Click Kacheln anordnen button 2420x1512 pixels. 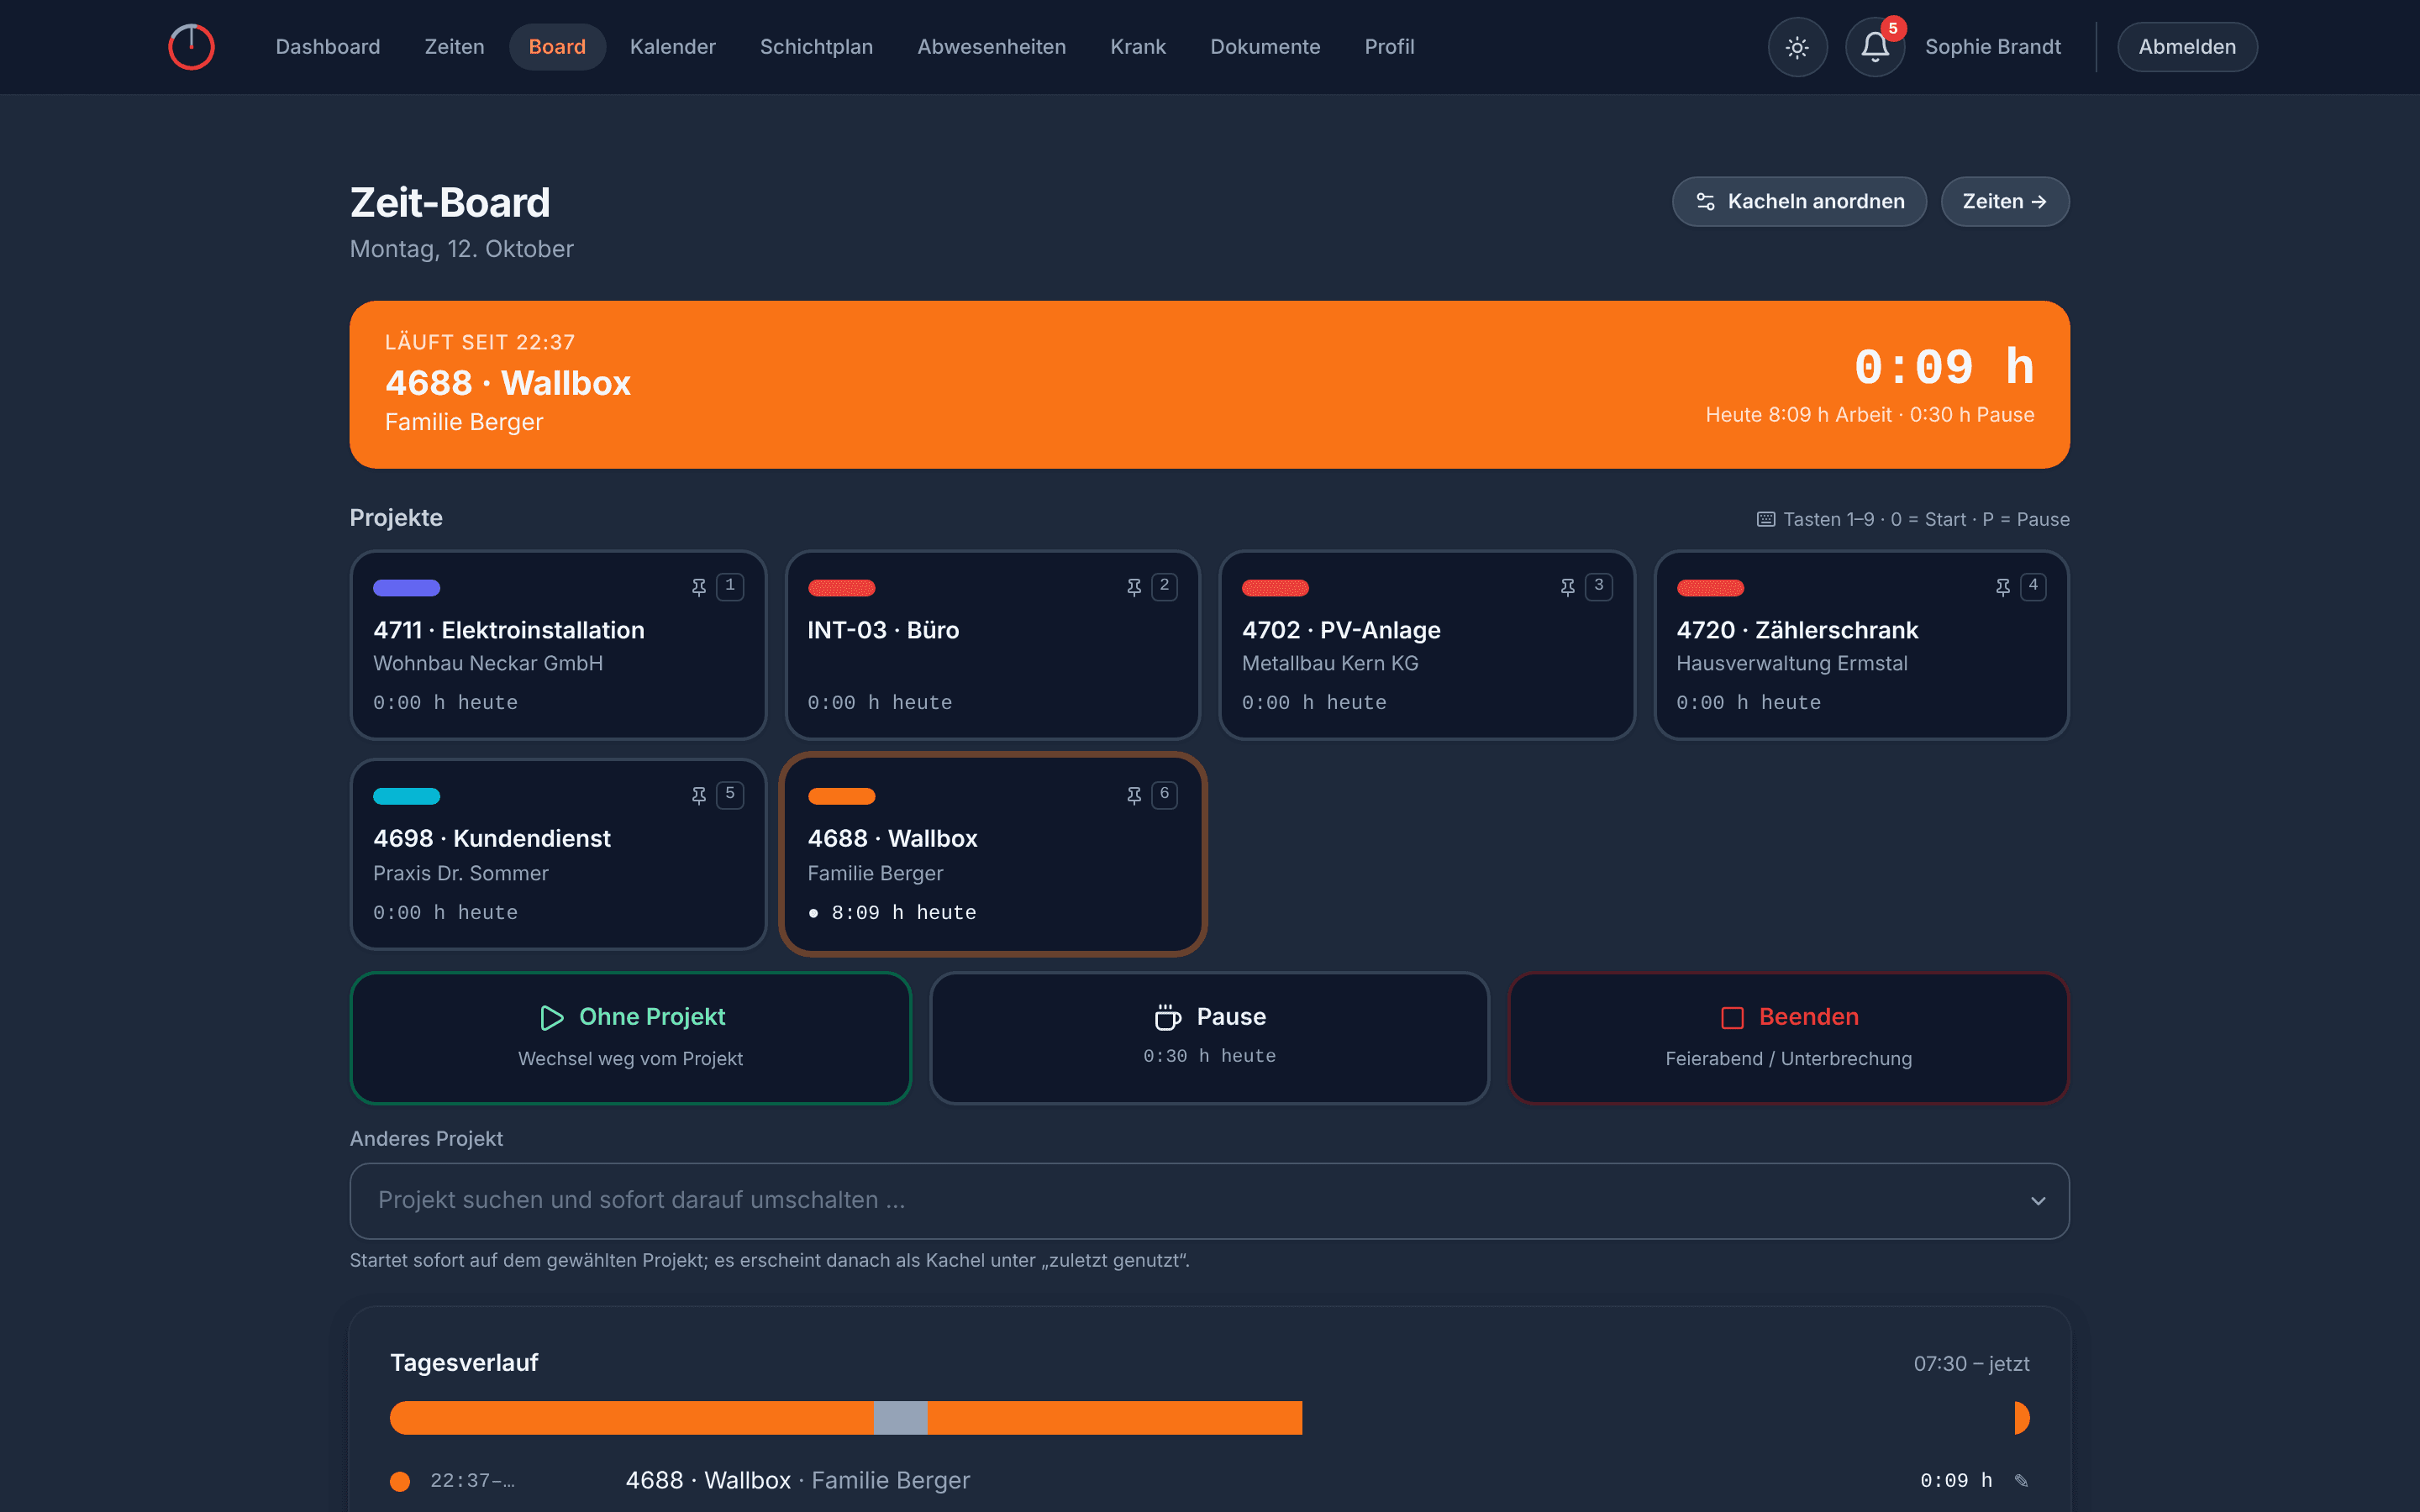pyautogui.click(x=1799, y=202)
